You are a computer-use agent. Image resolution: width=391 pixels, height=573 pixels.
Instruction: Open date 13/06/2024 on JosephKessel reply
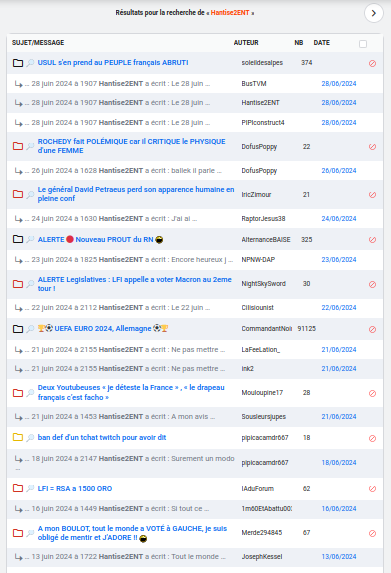pos(339,557)
